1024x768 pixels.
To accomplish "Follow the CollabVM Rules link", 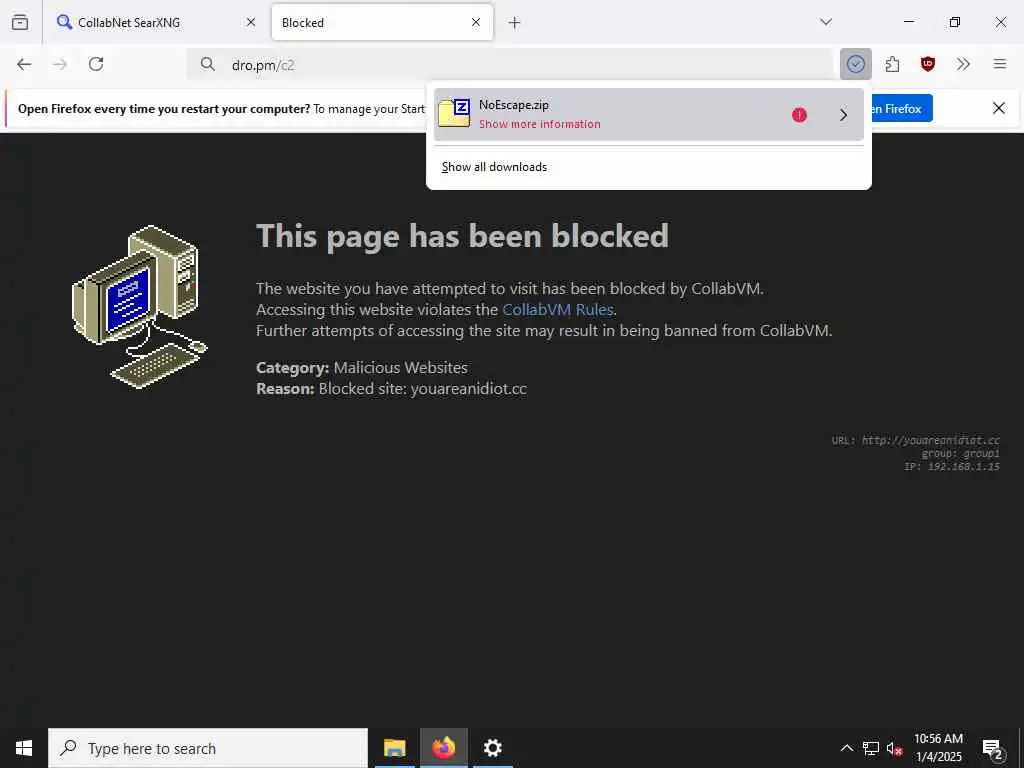I will click(558, 310).
